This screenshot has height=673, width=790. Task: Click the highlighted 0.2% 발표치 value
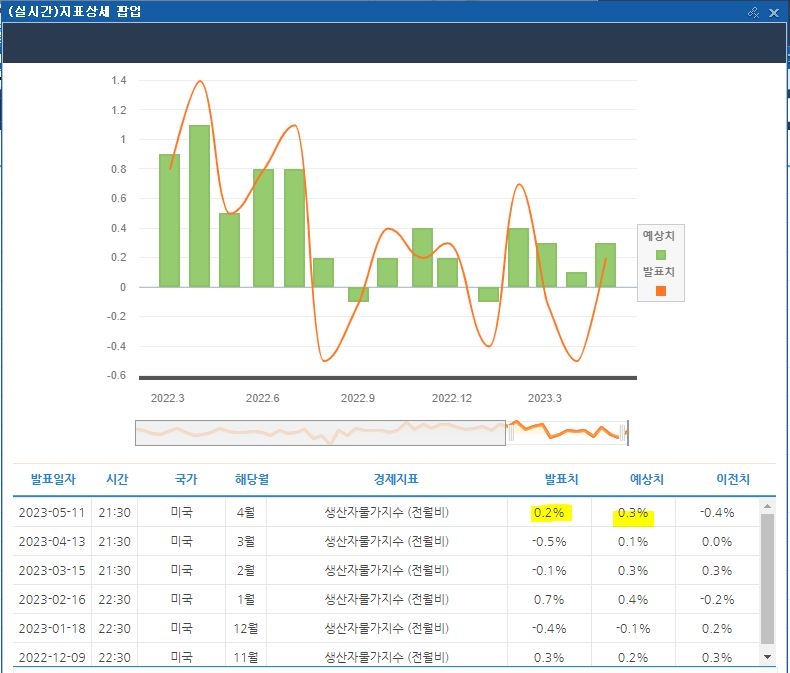coord(549,513)
